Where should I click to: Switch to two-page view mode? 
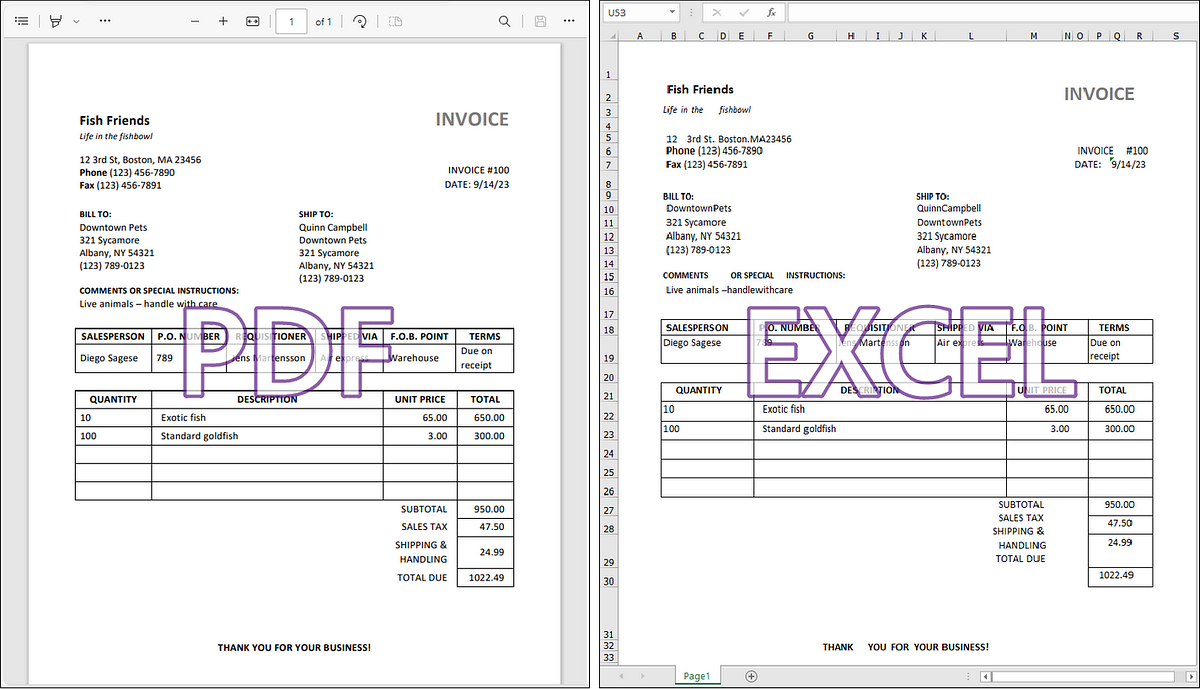pos(395,21)
